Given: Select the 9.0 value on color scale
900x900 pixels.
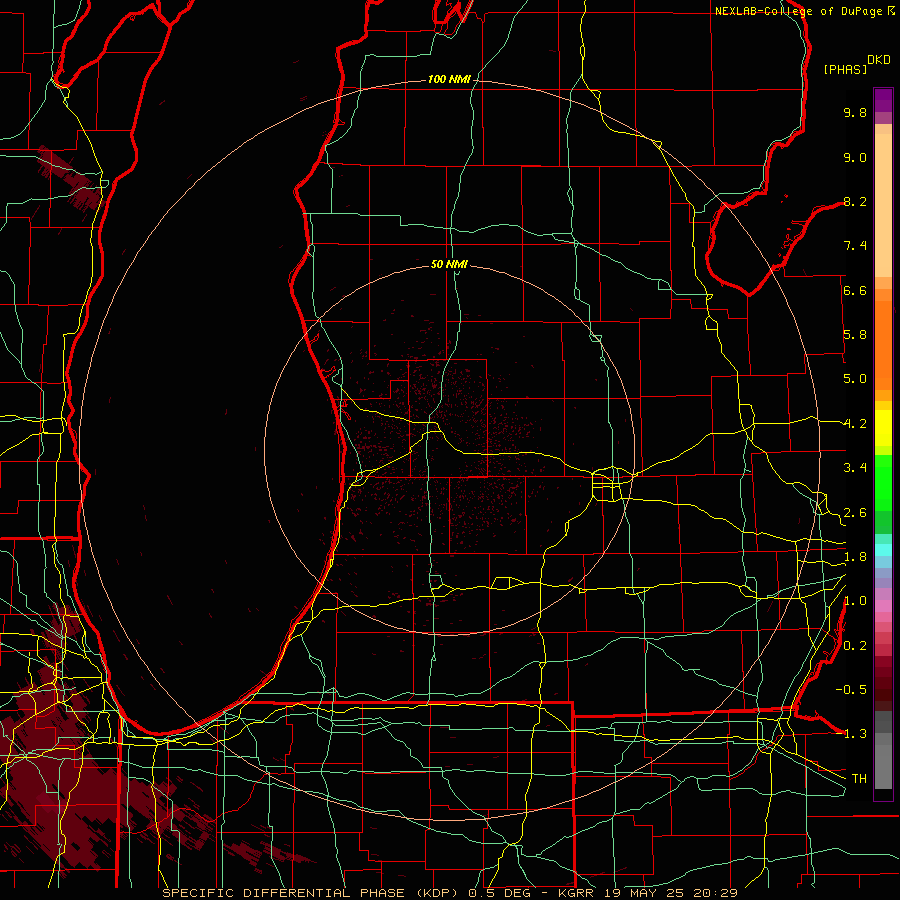Looking at the screenshot, I should coord(855,157).
